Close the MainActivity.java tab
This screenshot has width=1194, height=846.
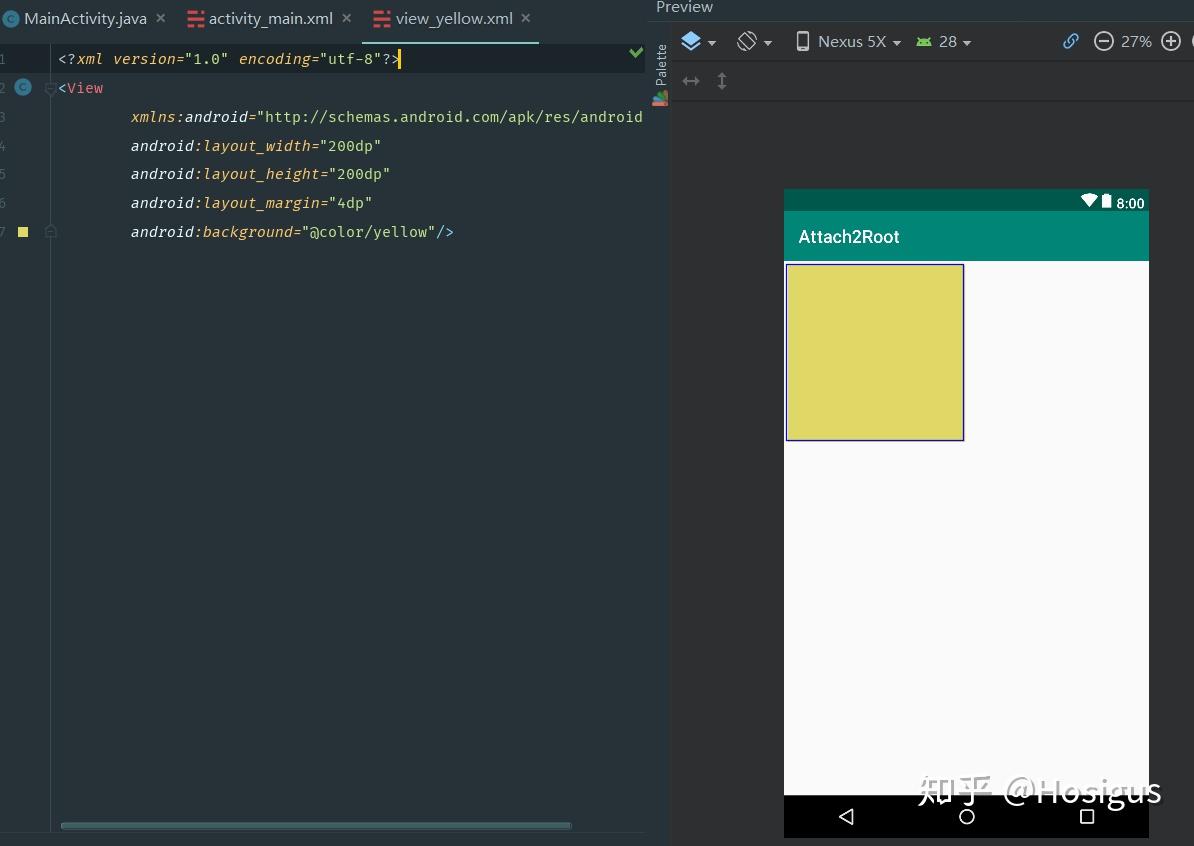(161, 18)
